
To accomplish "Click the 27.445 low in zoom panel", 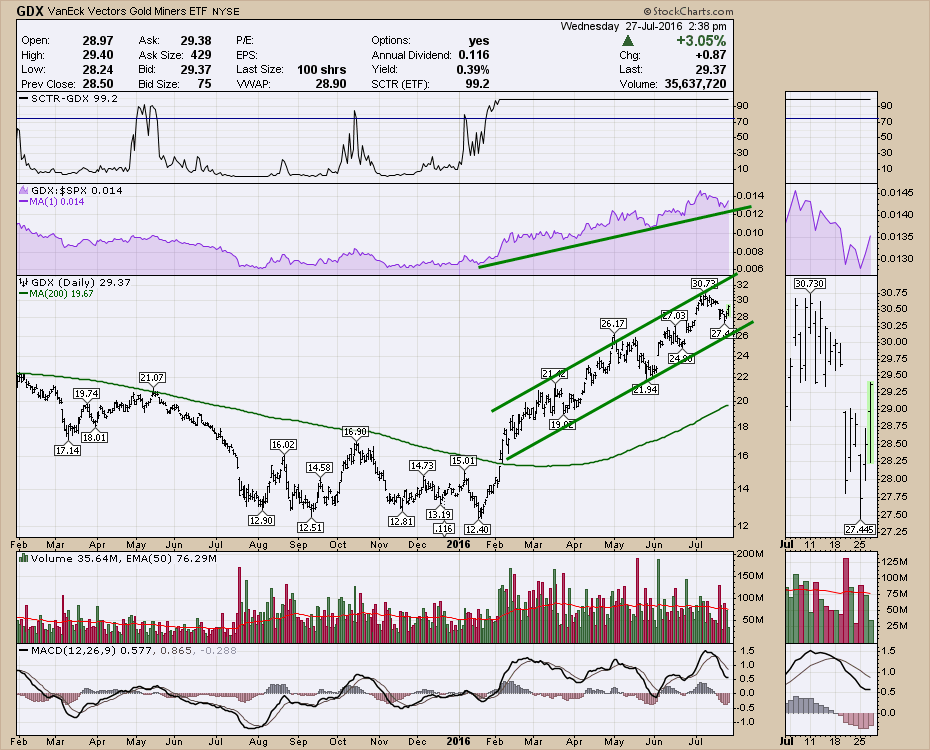I will click(858, 528).
